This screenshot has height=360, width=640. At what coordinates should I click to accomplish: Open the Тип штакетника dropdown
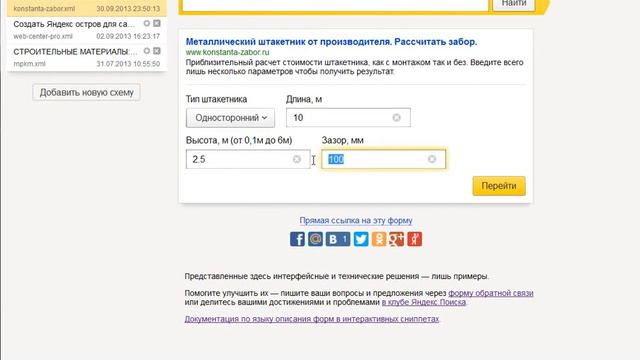coord(230,118)
